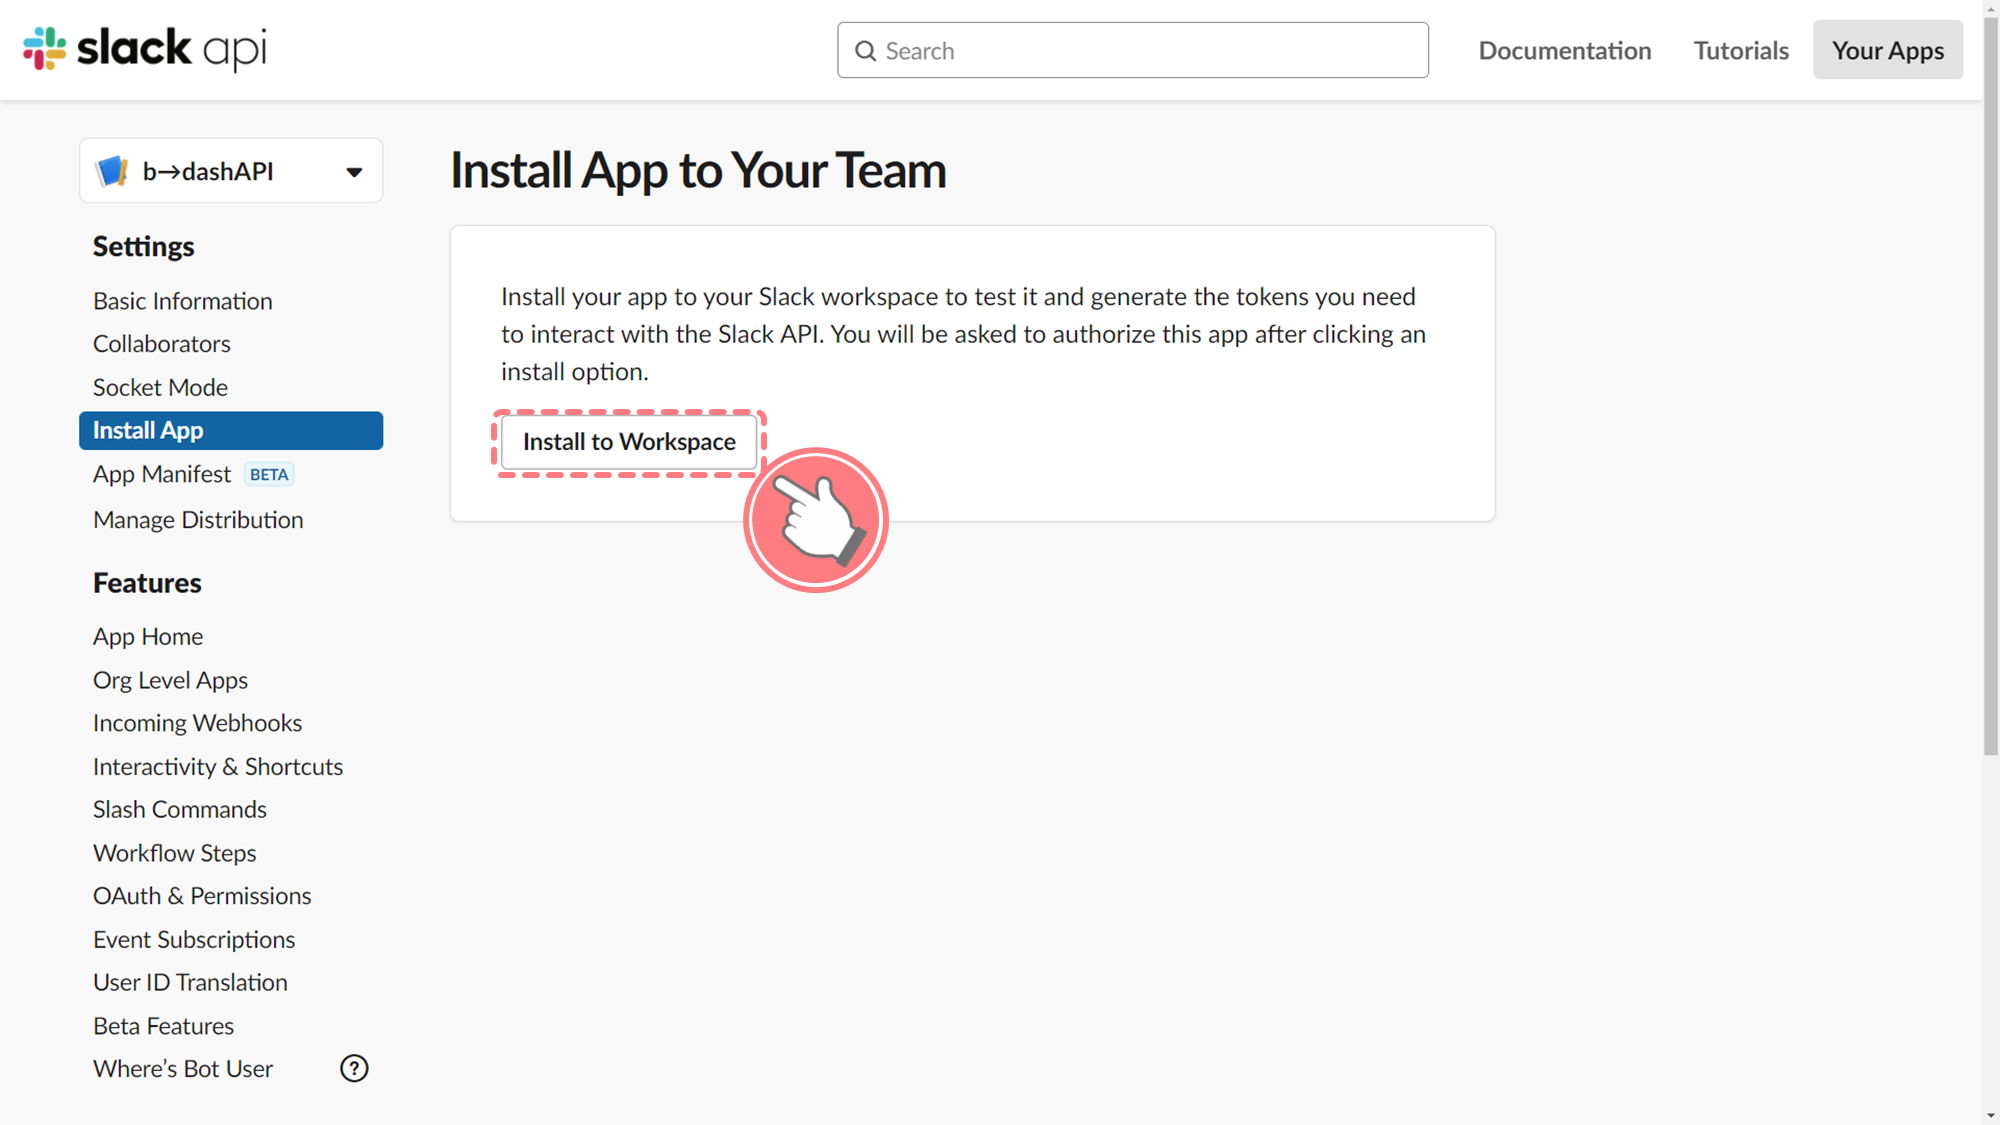Screen dimensions: 2000x1125
Task: Click the Settings section heading
Action: tap(143, 247)
